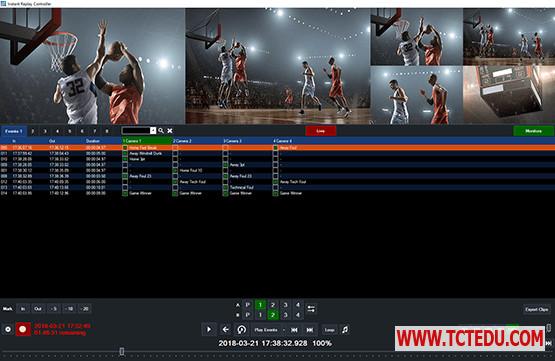
Task: Select P on channel B row
Action: 248,315
